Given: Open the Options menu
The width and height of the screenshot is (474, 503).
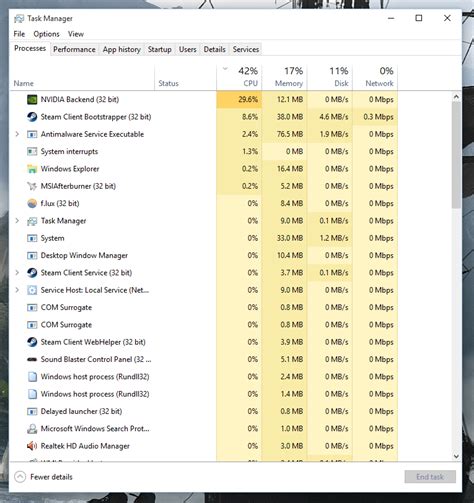Looking at the screenshot, I should (x=46, y=34).
